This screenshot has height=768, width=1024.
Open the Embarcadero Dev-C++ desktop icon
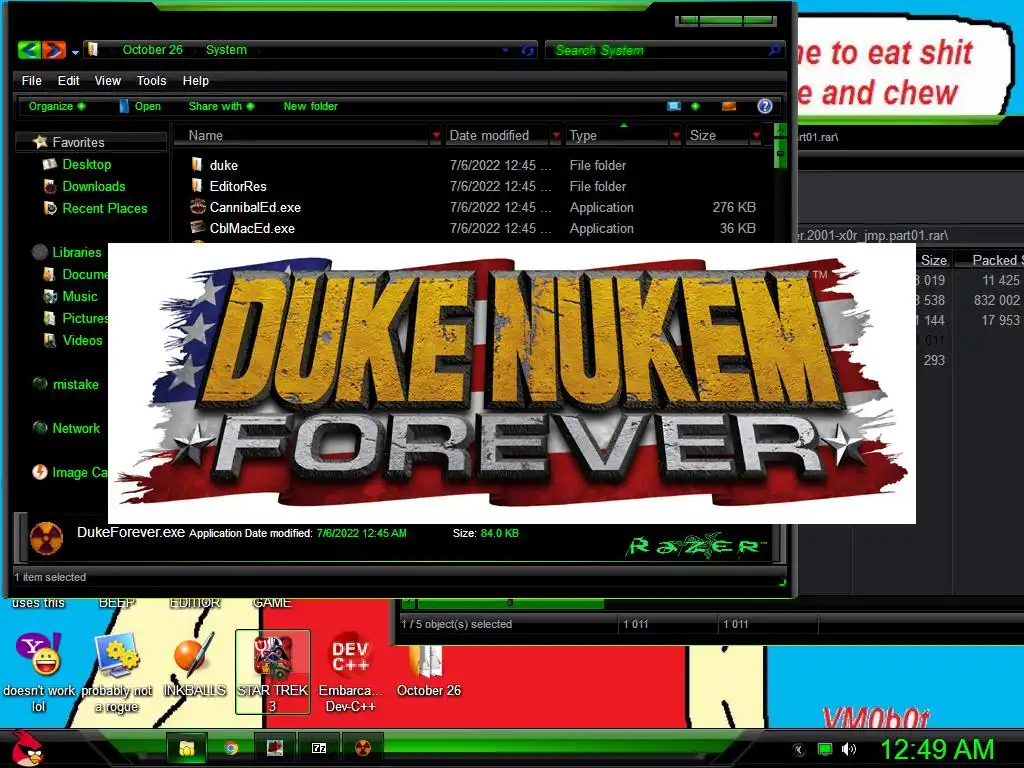350,673
